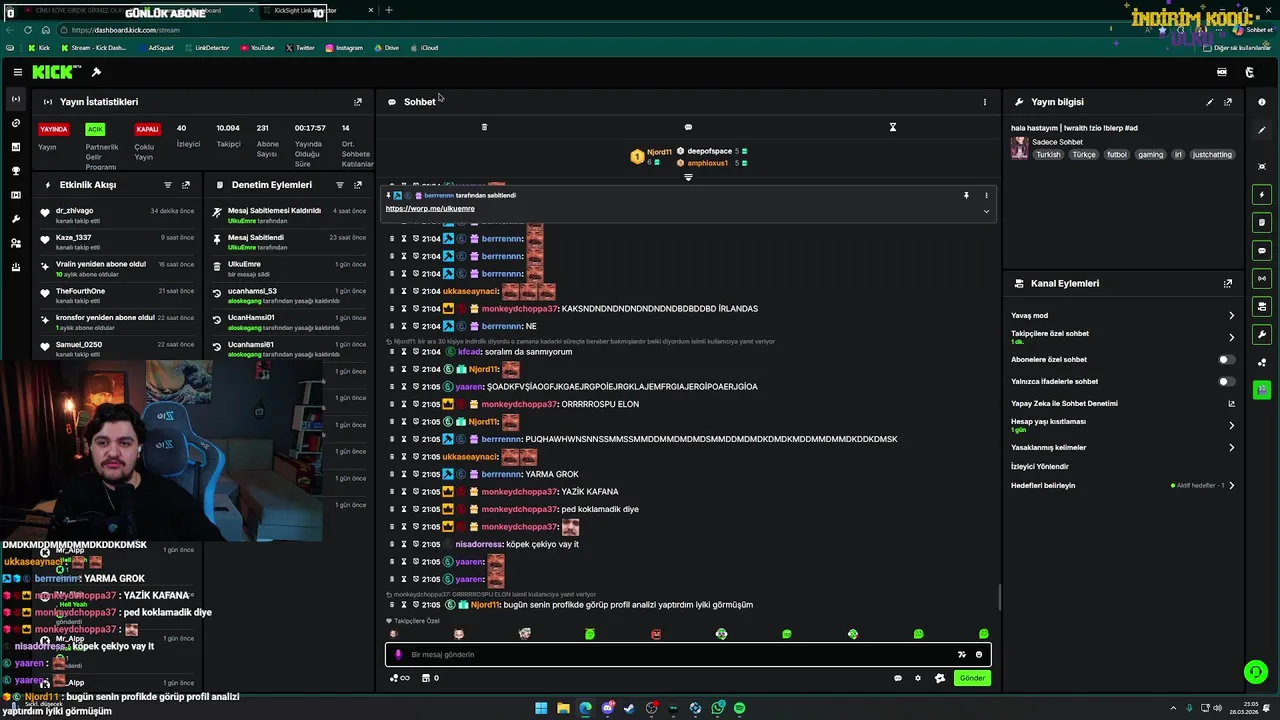Toggle audit log widget in right sidebar

point(1262,223)
